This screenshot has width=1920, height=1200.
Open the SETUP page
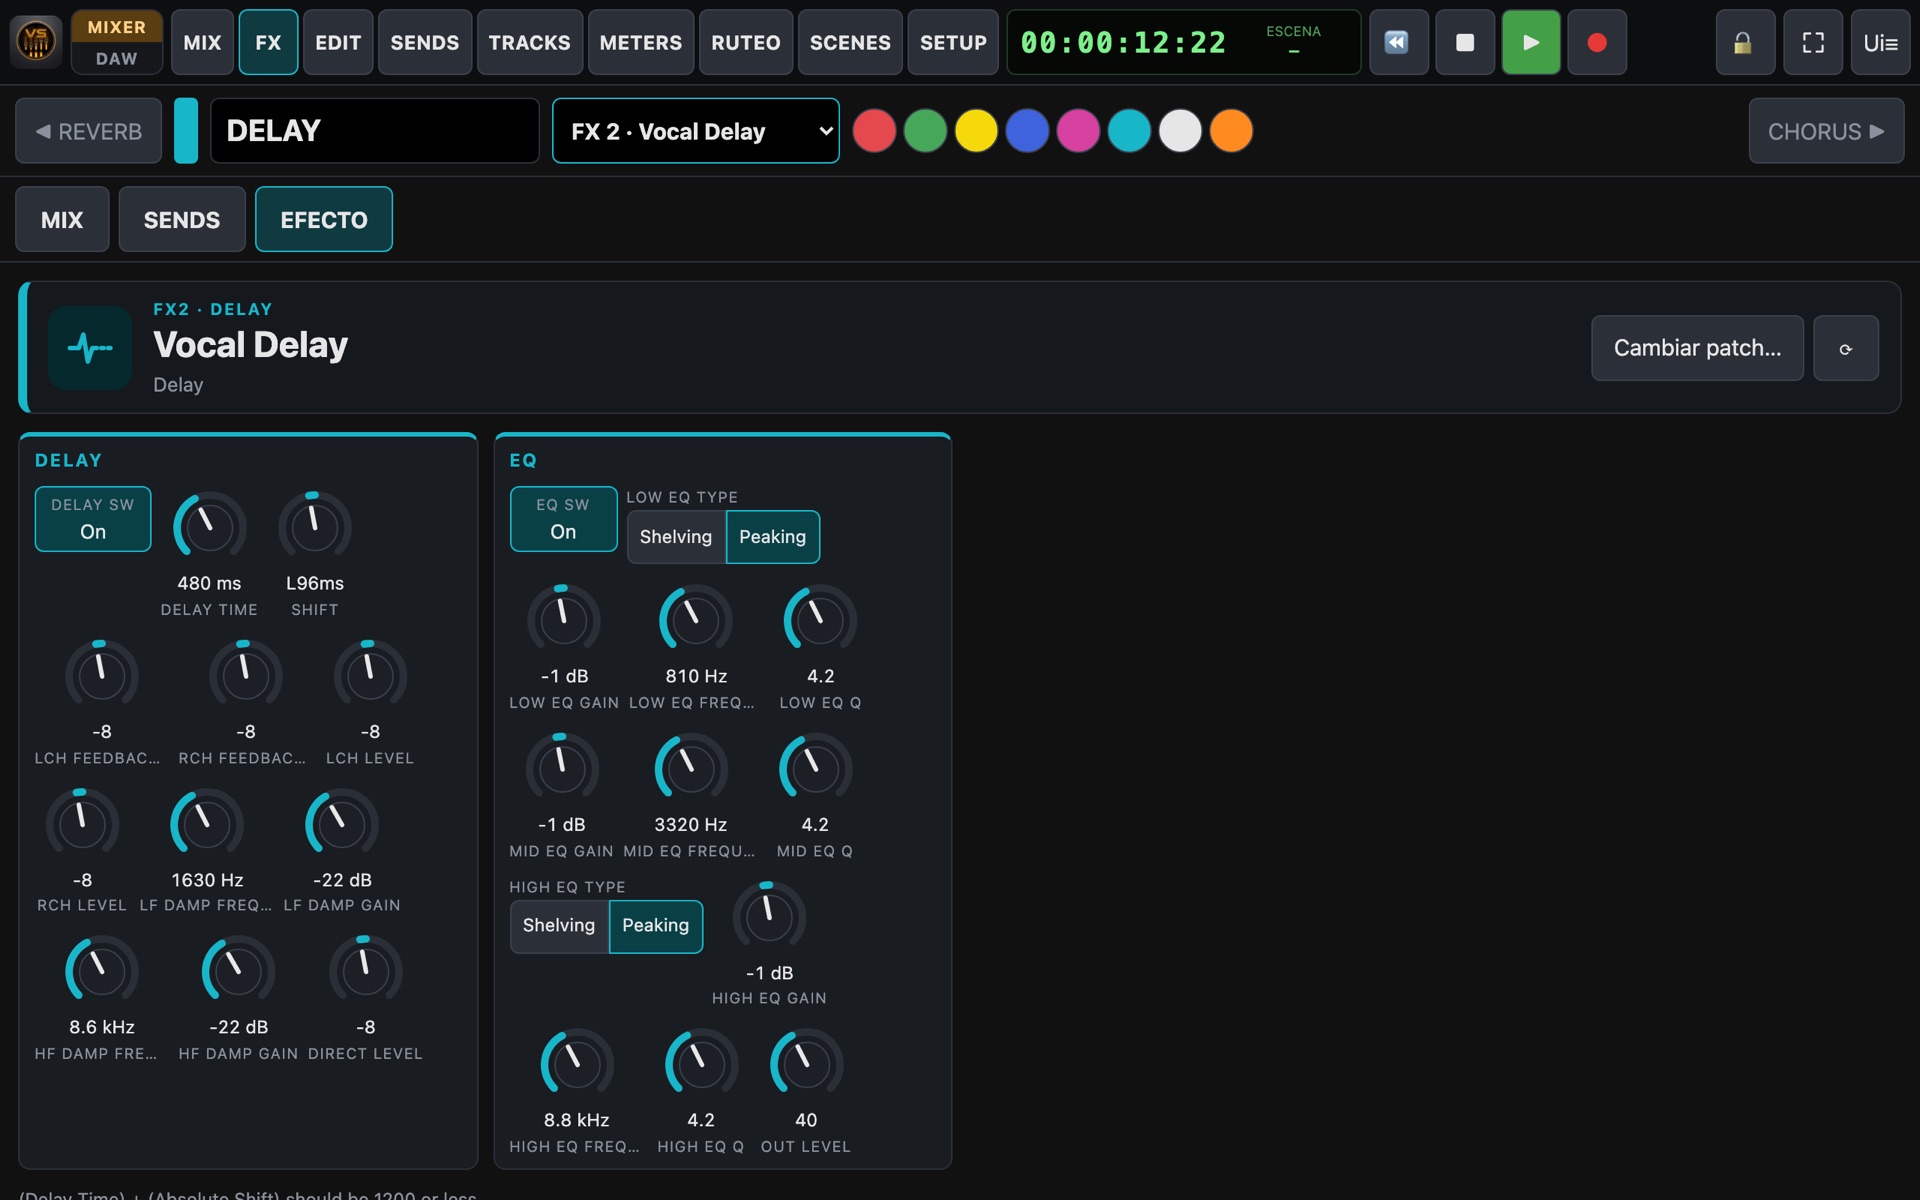coord(953,42)
